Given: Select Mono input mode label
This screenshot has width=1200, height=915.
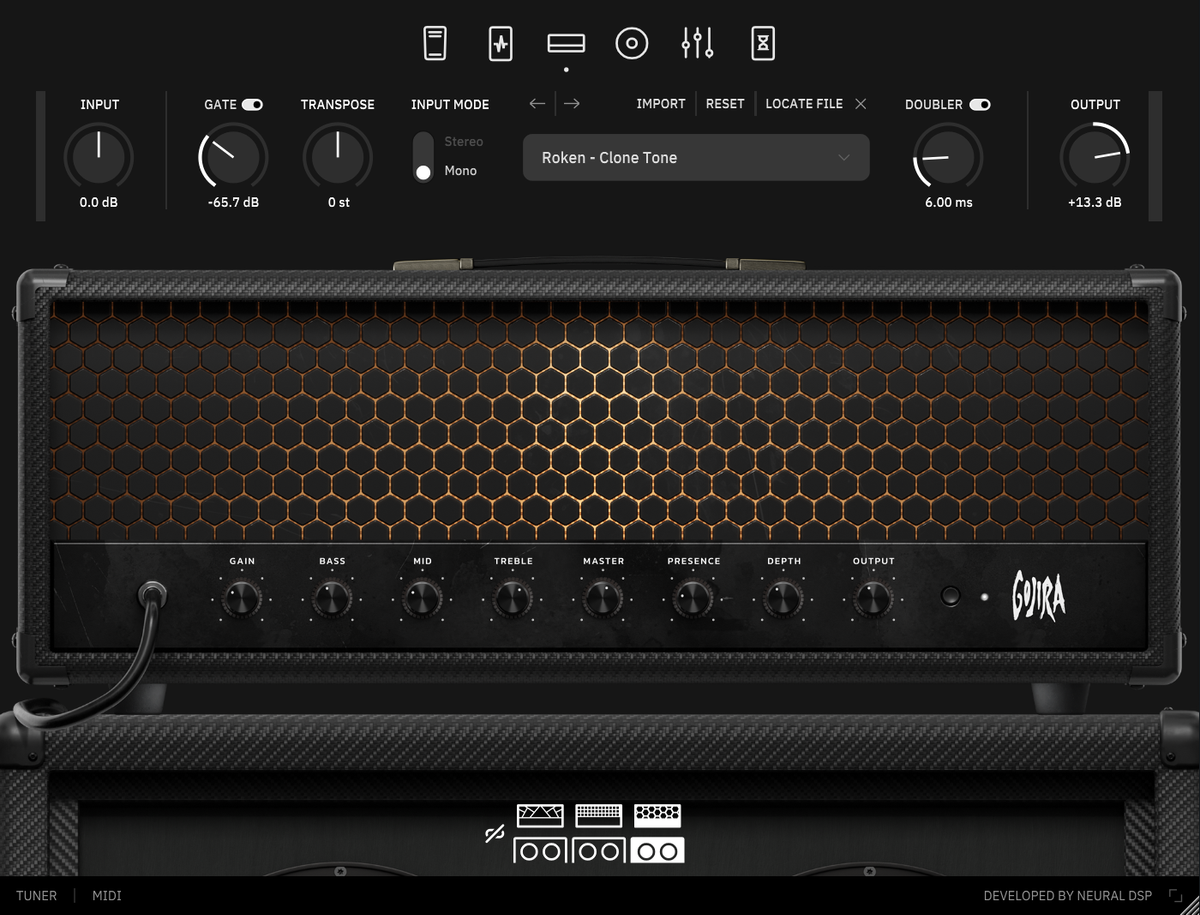Looking at the screenshot, I should click(461, 171).
